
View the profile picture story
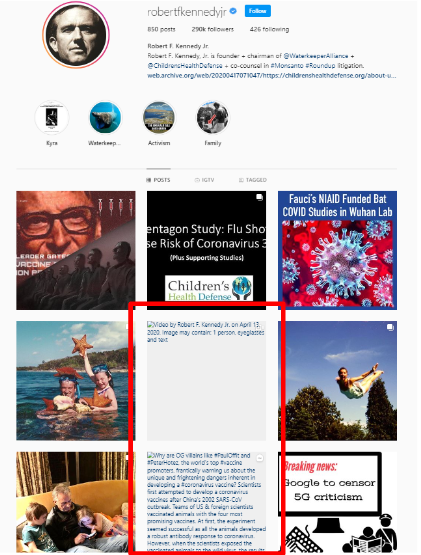pyautogui.click(x=76, y=35)
